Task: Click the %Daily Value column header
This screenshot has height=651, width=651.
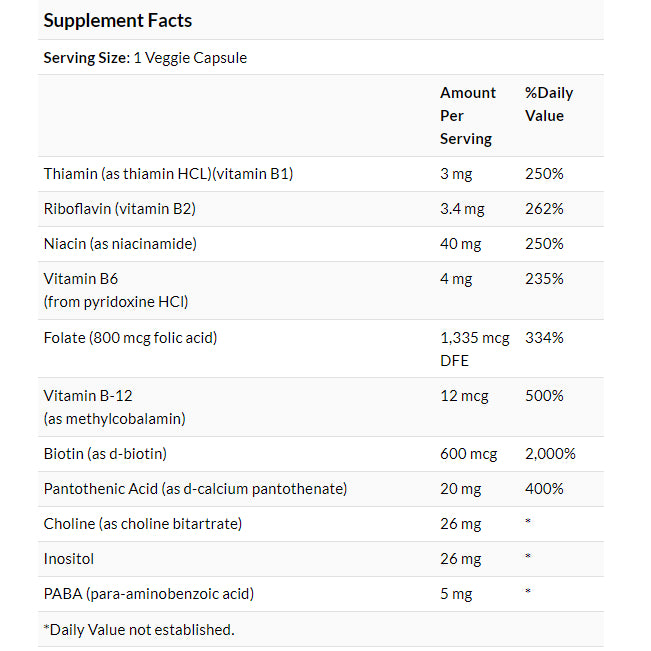Action: click(x=549, y=104)
